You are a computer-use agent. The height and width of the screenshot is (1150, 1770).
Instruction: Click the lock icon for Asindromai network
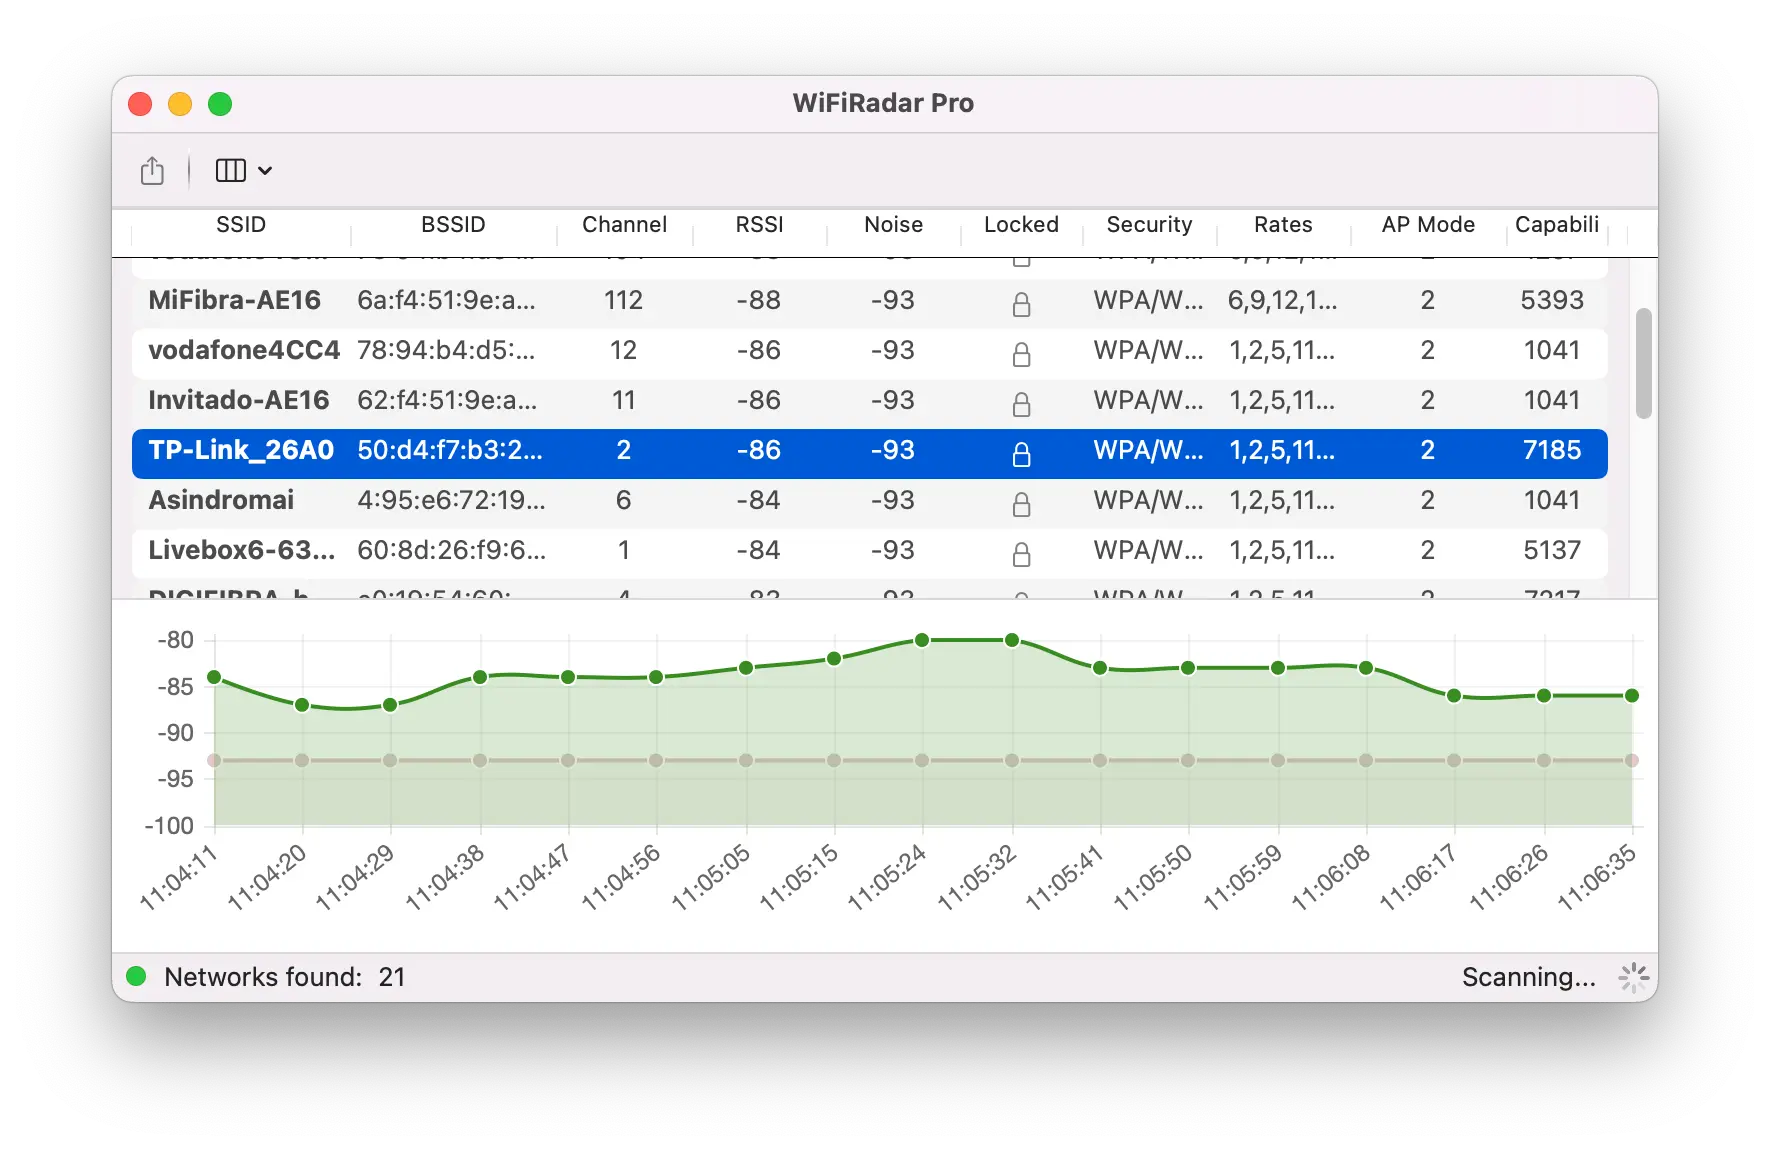coord(1020,504)
